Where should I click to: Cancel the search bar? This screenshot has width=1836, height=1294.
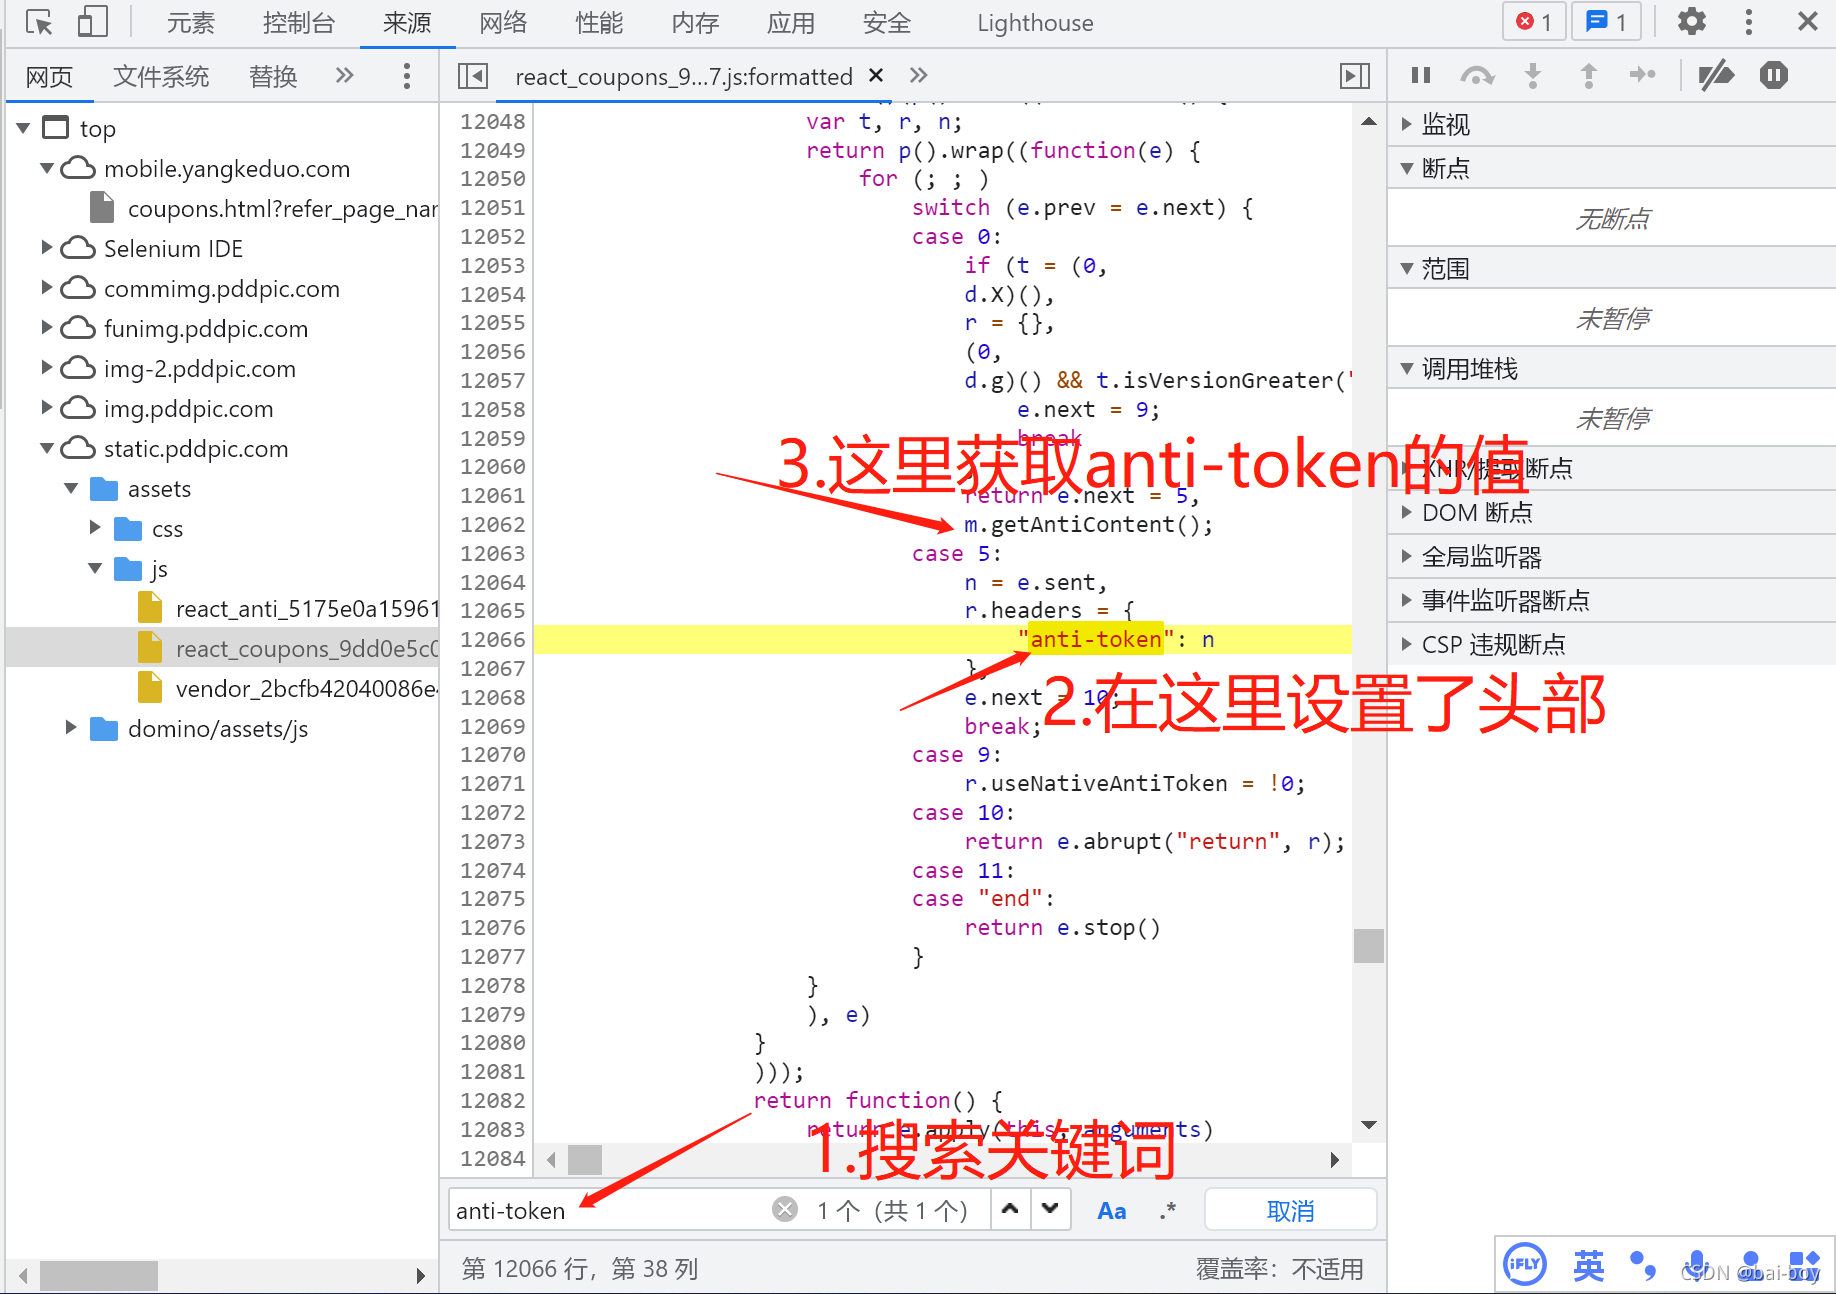tap(1290, 1210)
